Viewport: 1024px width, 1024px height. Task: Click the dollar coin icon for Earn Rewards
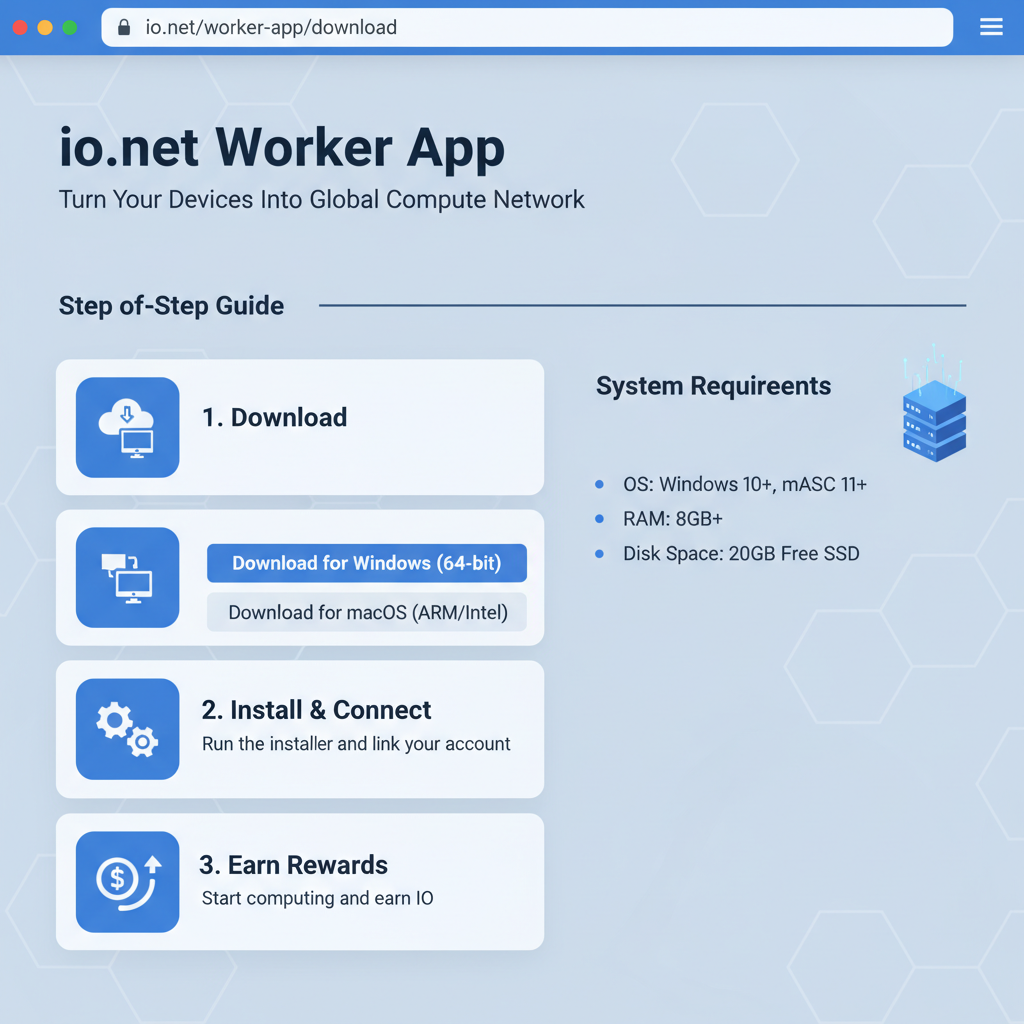pyautogui.click(x=127, y=882)
